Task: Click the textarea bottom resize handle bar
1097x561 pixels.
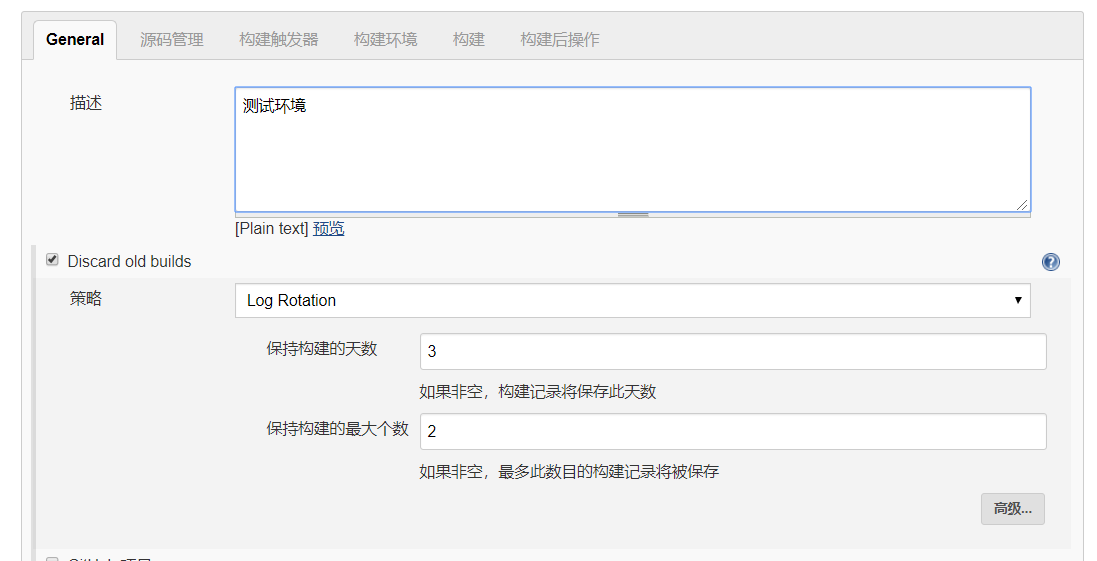Action: point(632,215)
